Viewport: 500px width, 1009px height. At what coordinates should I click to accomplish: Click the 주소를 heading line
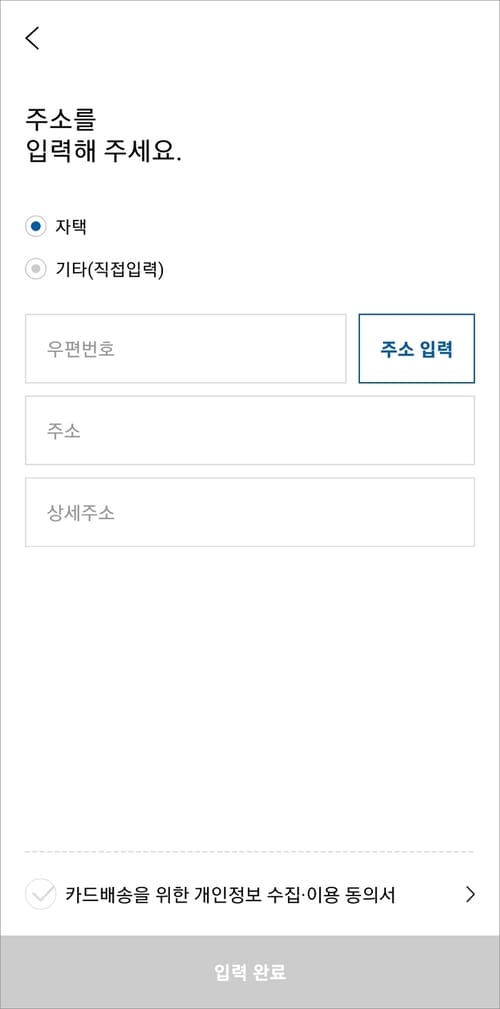(x=60, y=120)
